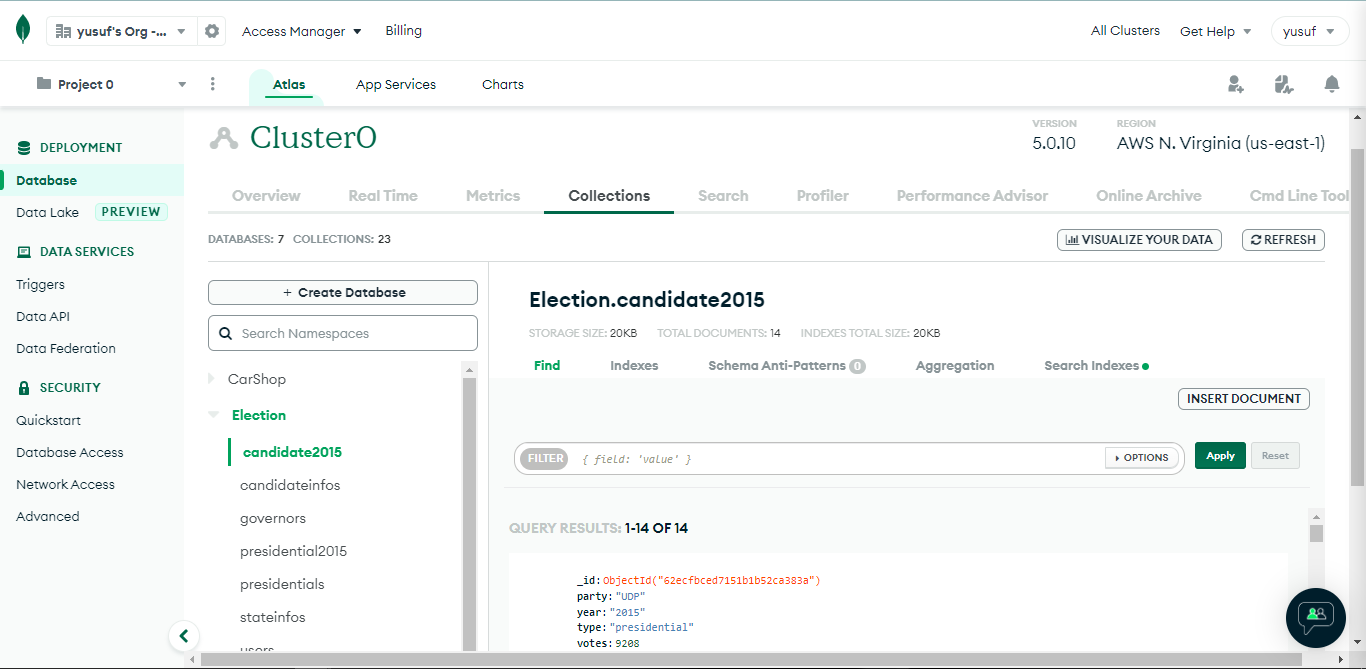This screenshot has height=669, width=1366.
Task: Switch to the App Services tab
Action: coord(396,85)
